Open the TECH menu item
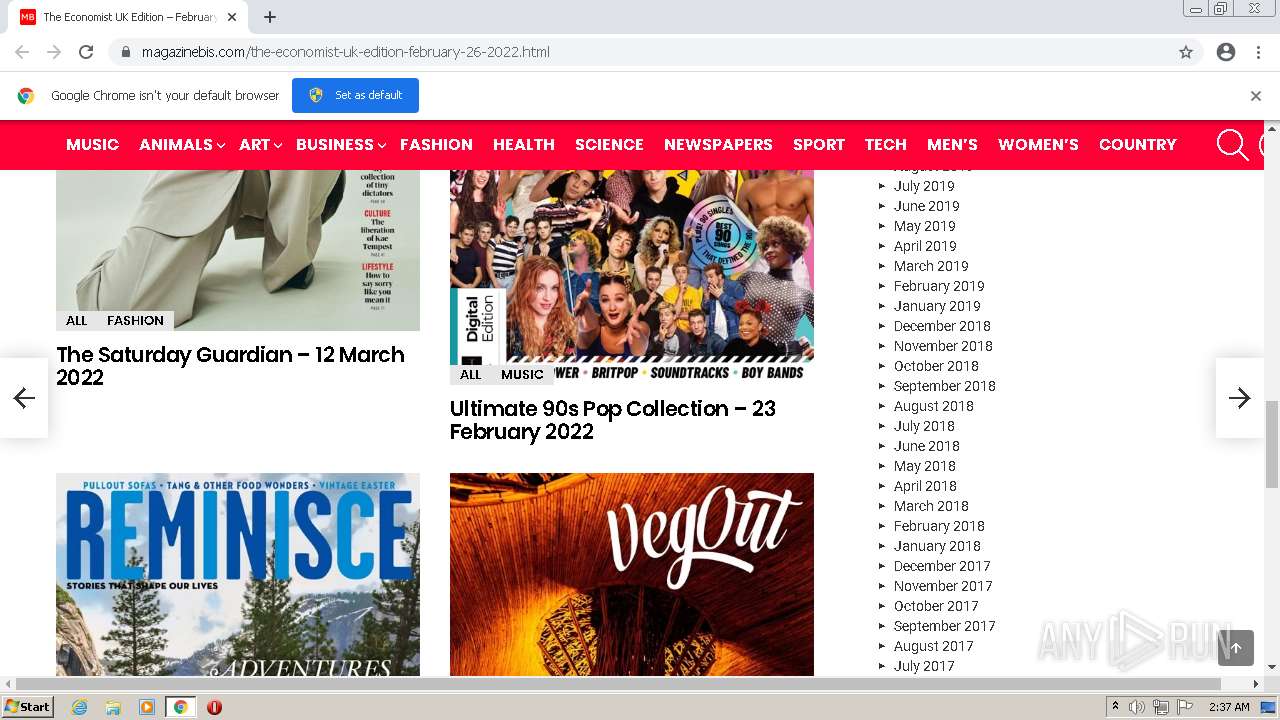1280x720 pixels. click(x=886, y=145)
